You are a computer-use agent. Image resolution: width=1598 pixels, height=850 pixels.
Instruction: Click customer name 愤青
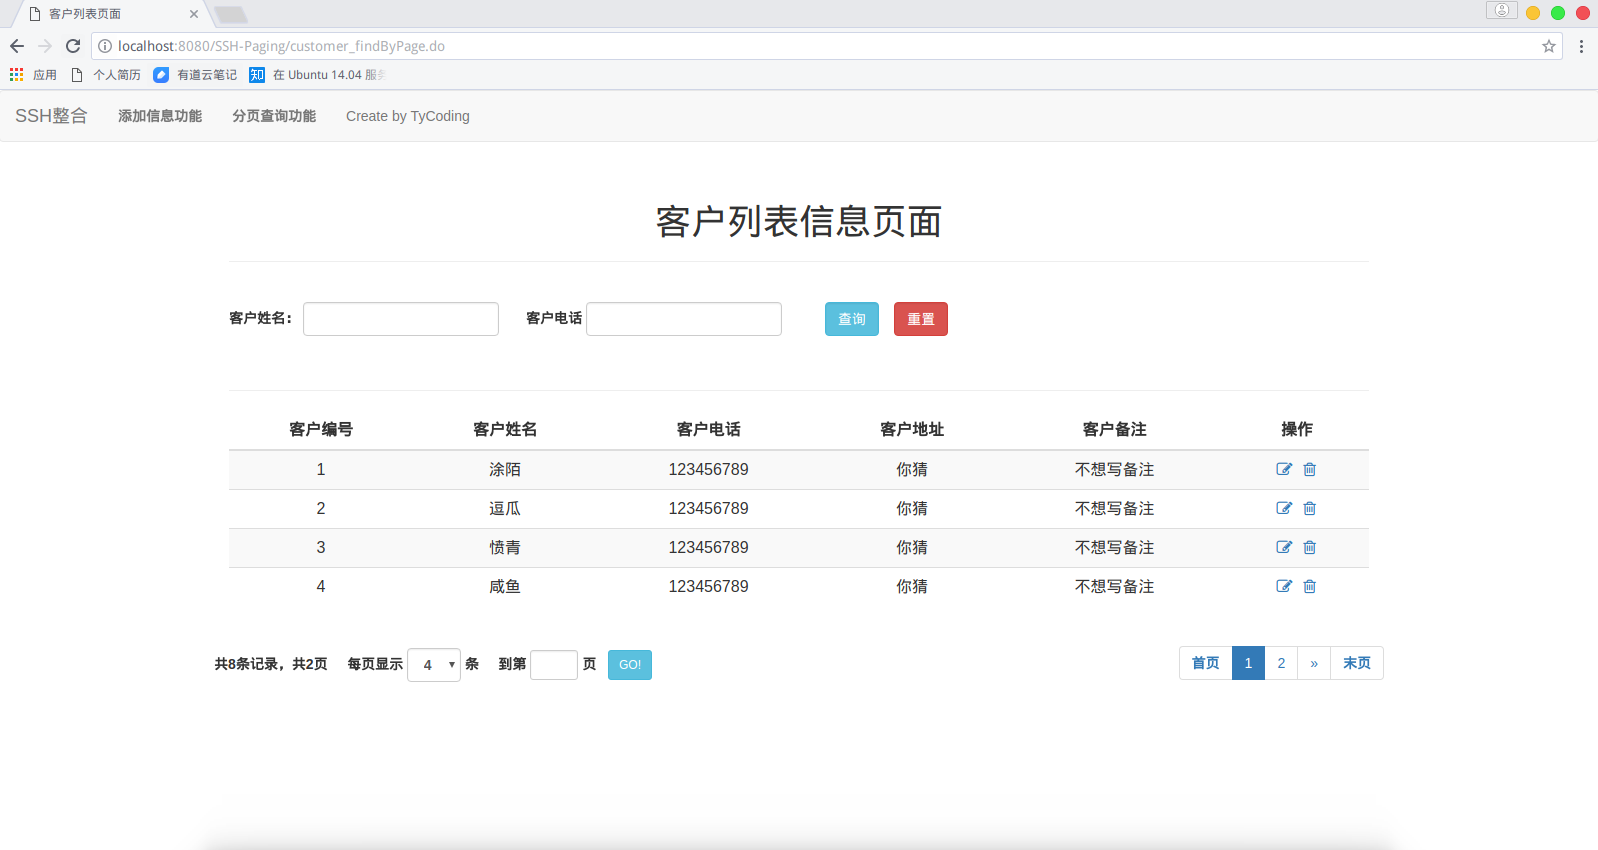tap(505, 547)
